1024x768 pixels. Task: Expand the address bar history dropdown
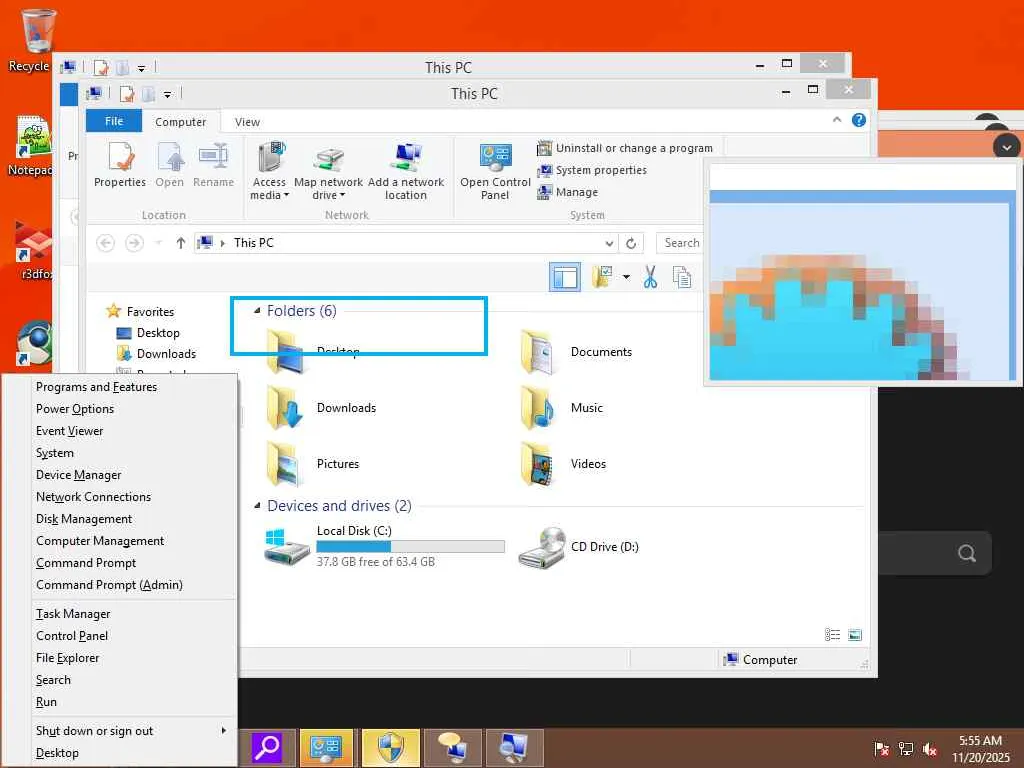(609, 244)
